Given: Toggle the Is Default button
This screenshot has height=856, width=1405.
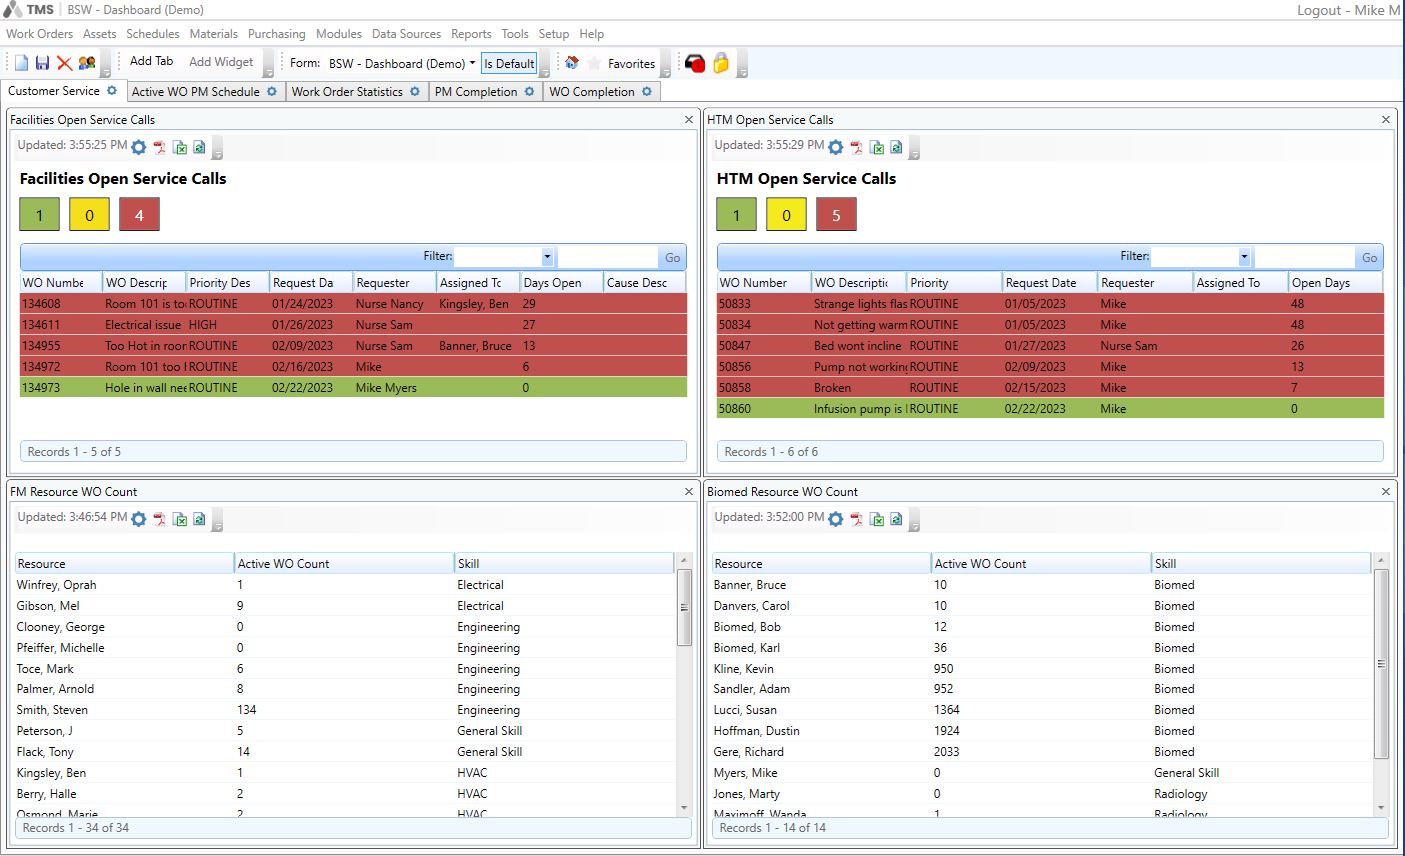Looking at the screenshot, I should point(509,63).
